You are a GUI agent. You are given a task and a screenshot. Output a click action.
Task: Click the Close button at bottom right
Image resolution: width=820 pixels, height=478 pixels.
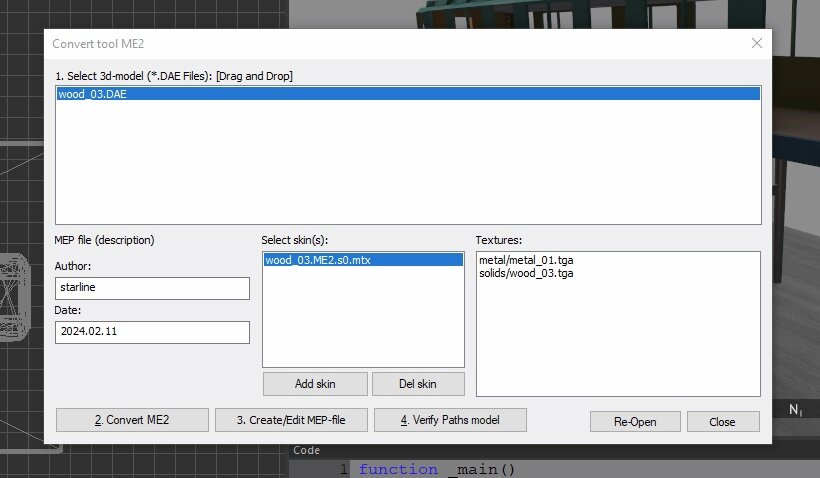(722, 422)
